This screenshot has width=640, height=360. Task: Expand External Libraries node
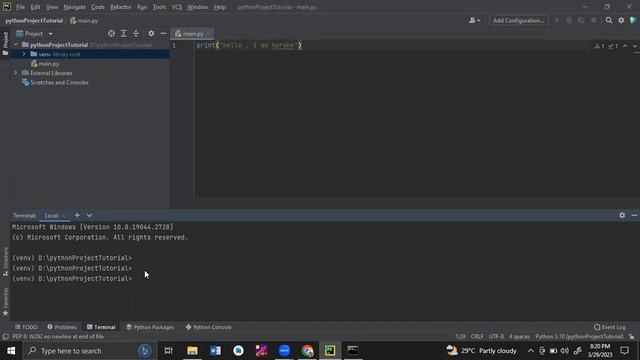point(16,73)
